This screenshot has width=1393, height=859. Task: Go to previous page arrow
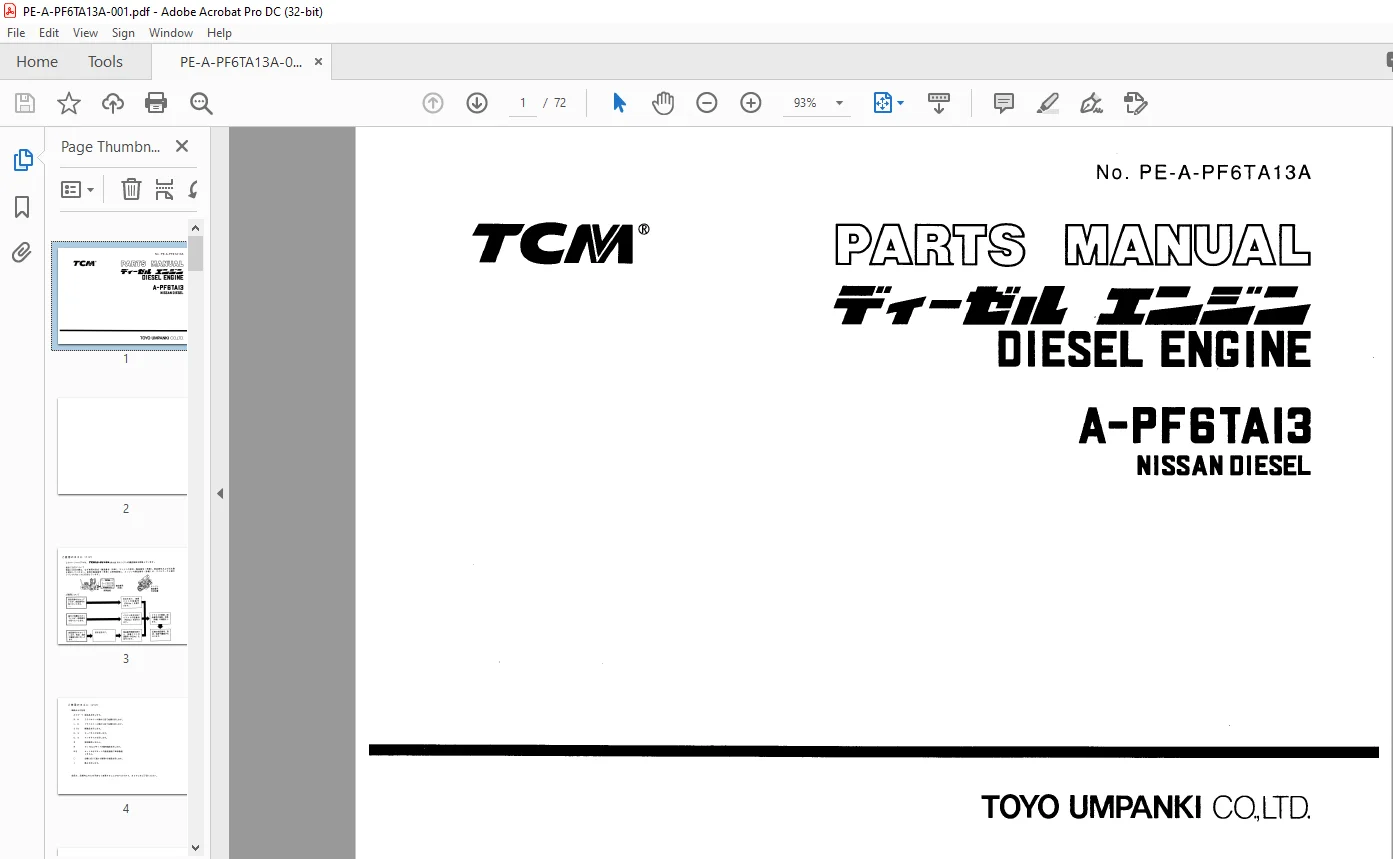point(433,103)
